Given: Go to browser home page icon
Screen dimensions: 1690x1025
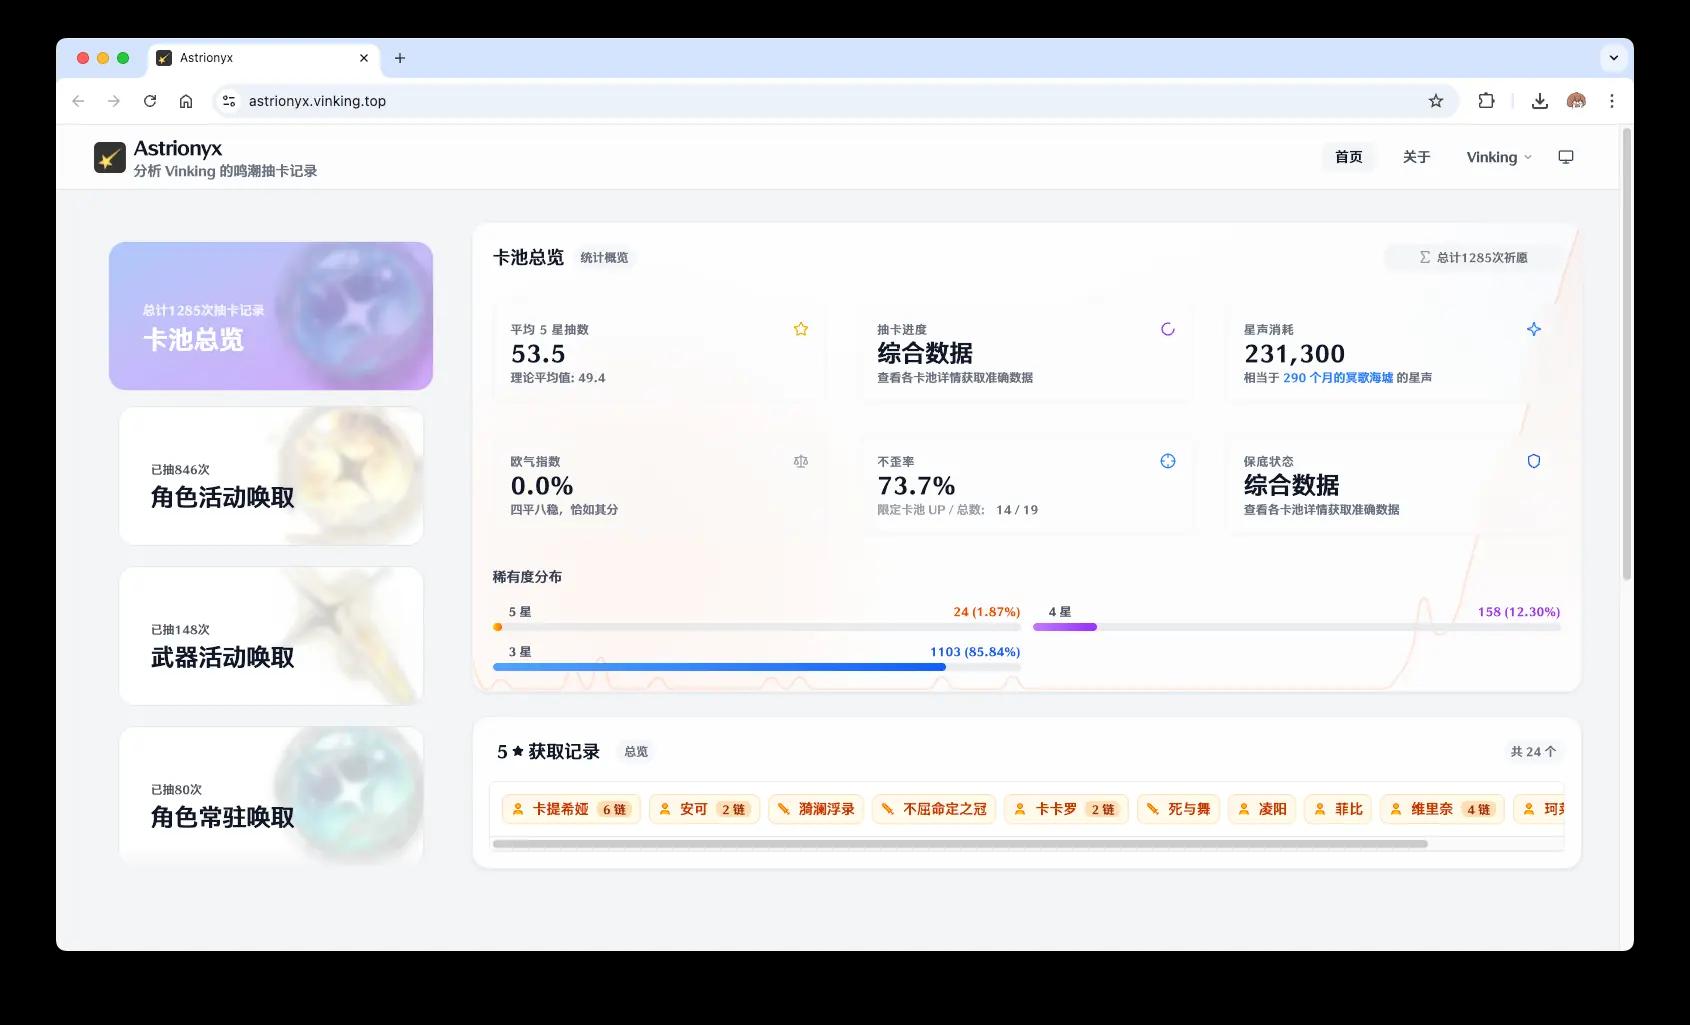Looking at the screenshot, I should click(x=186, y=101).
